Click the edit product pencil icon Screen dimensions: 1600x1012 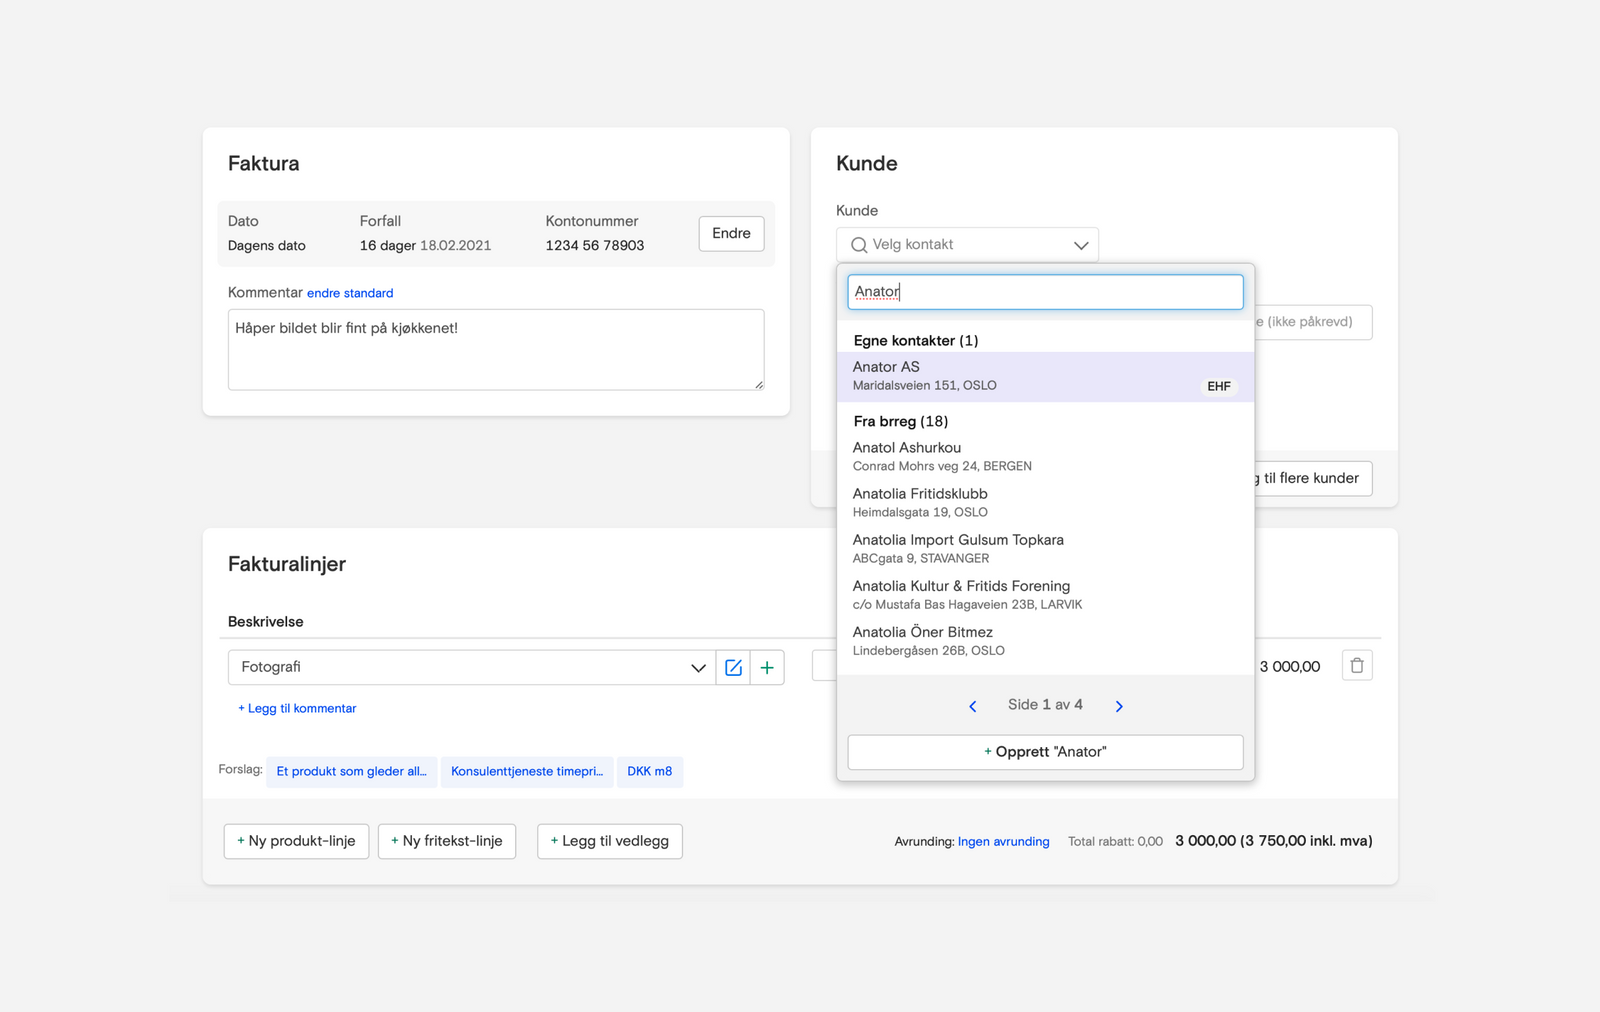tap(733, 668)
